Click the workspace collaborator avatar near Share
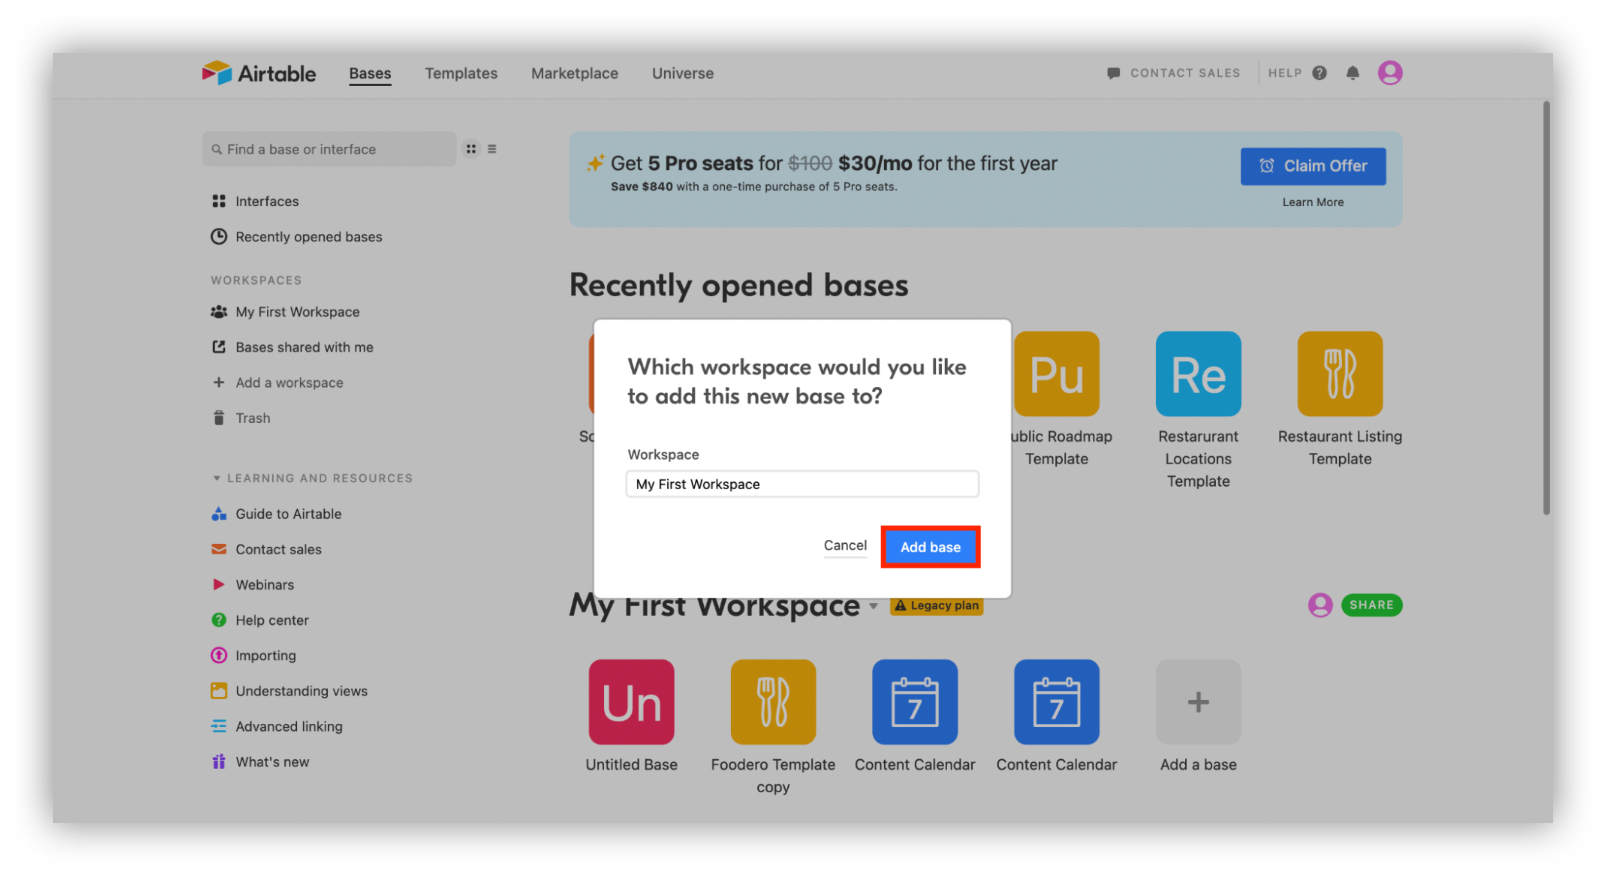1606x876 pixels. [x=1320, y=605]
